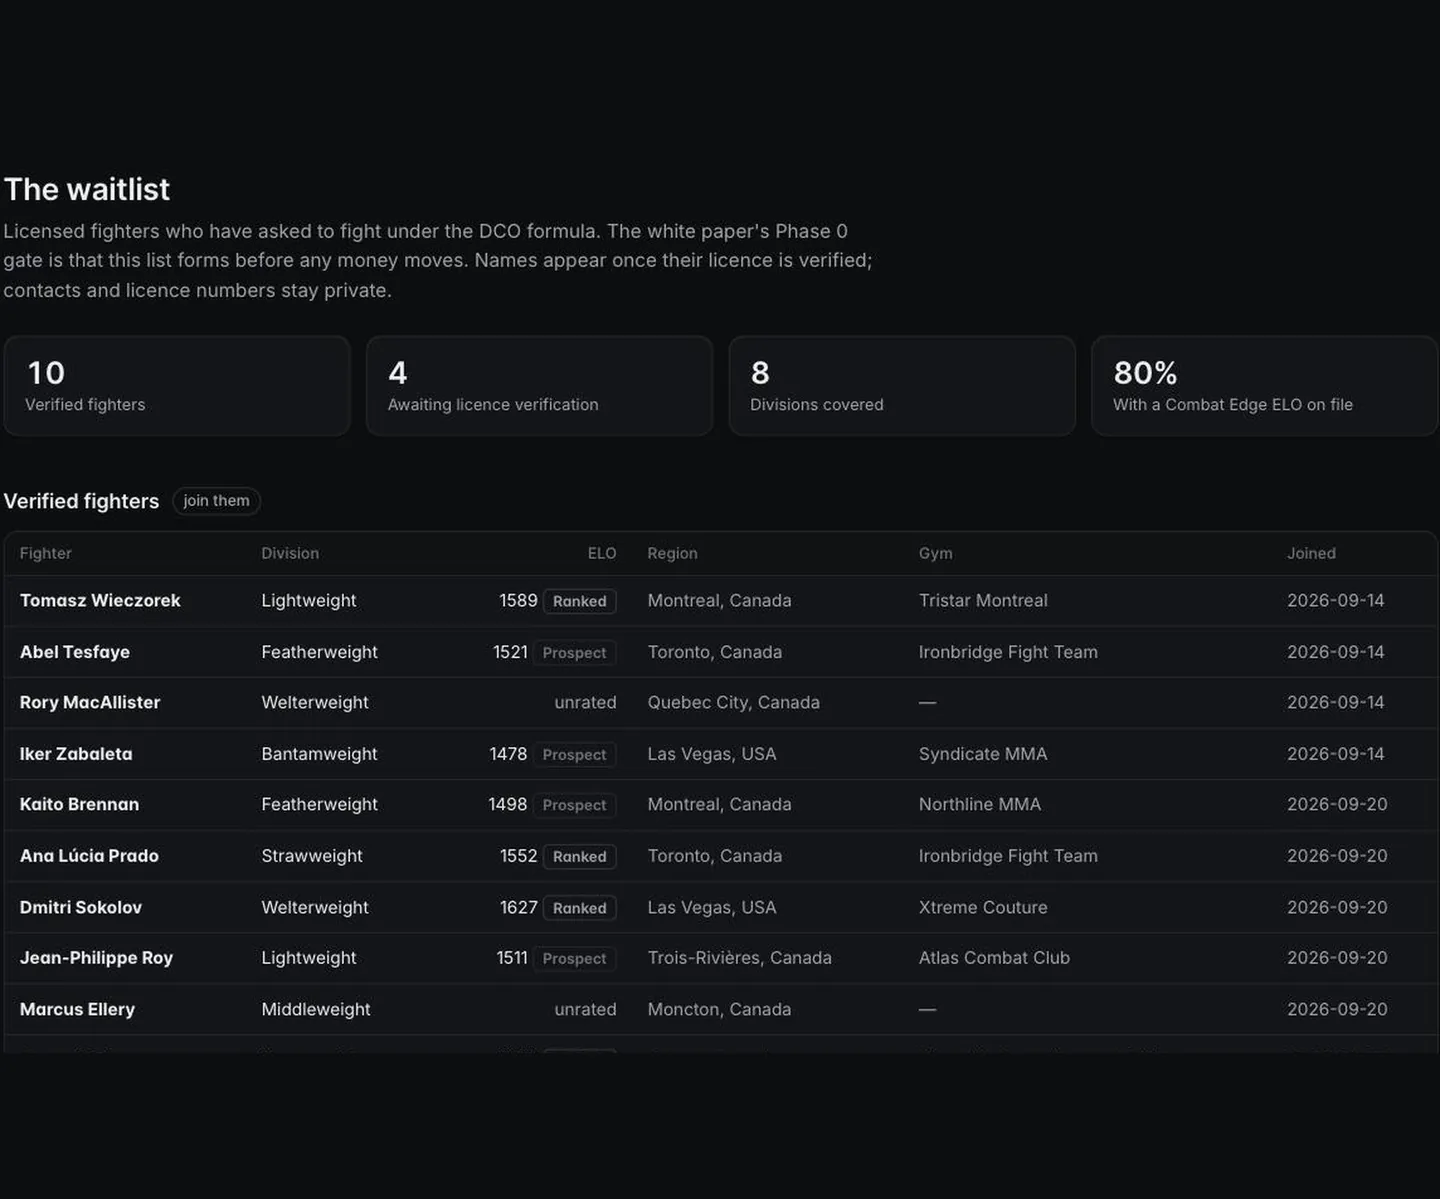
Task: Click the 'join them' button
Action: pos(216,501)
